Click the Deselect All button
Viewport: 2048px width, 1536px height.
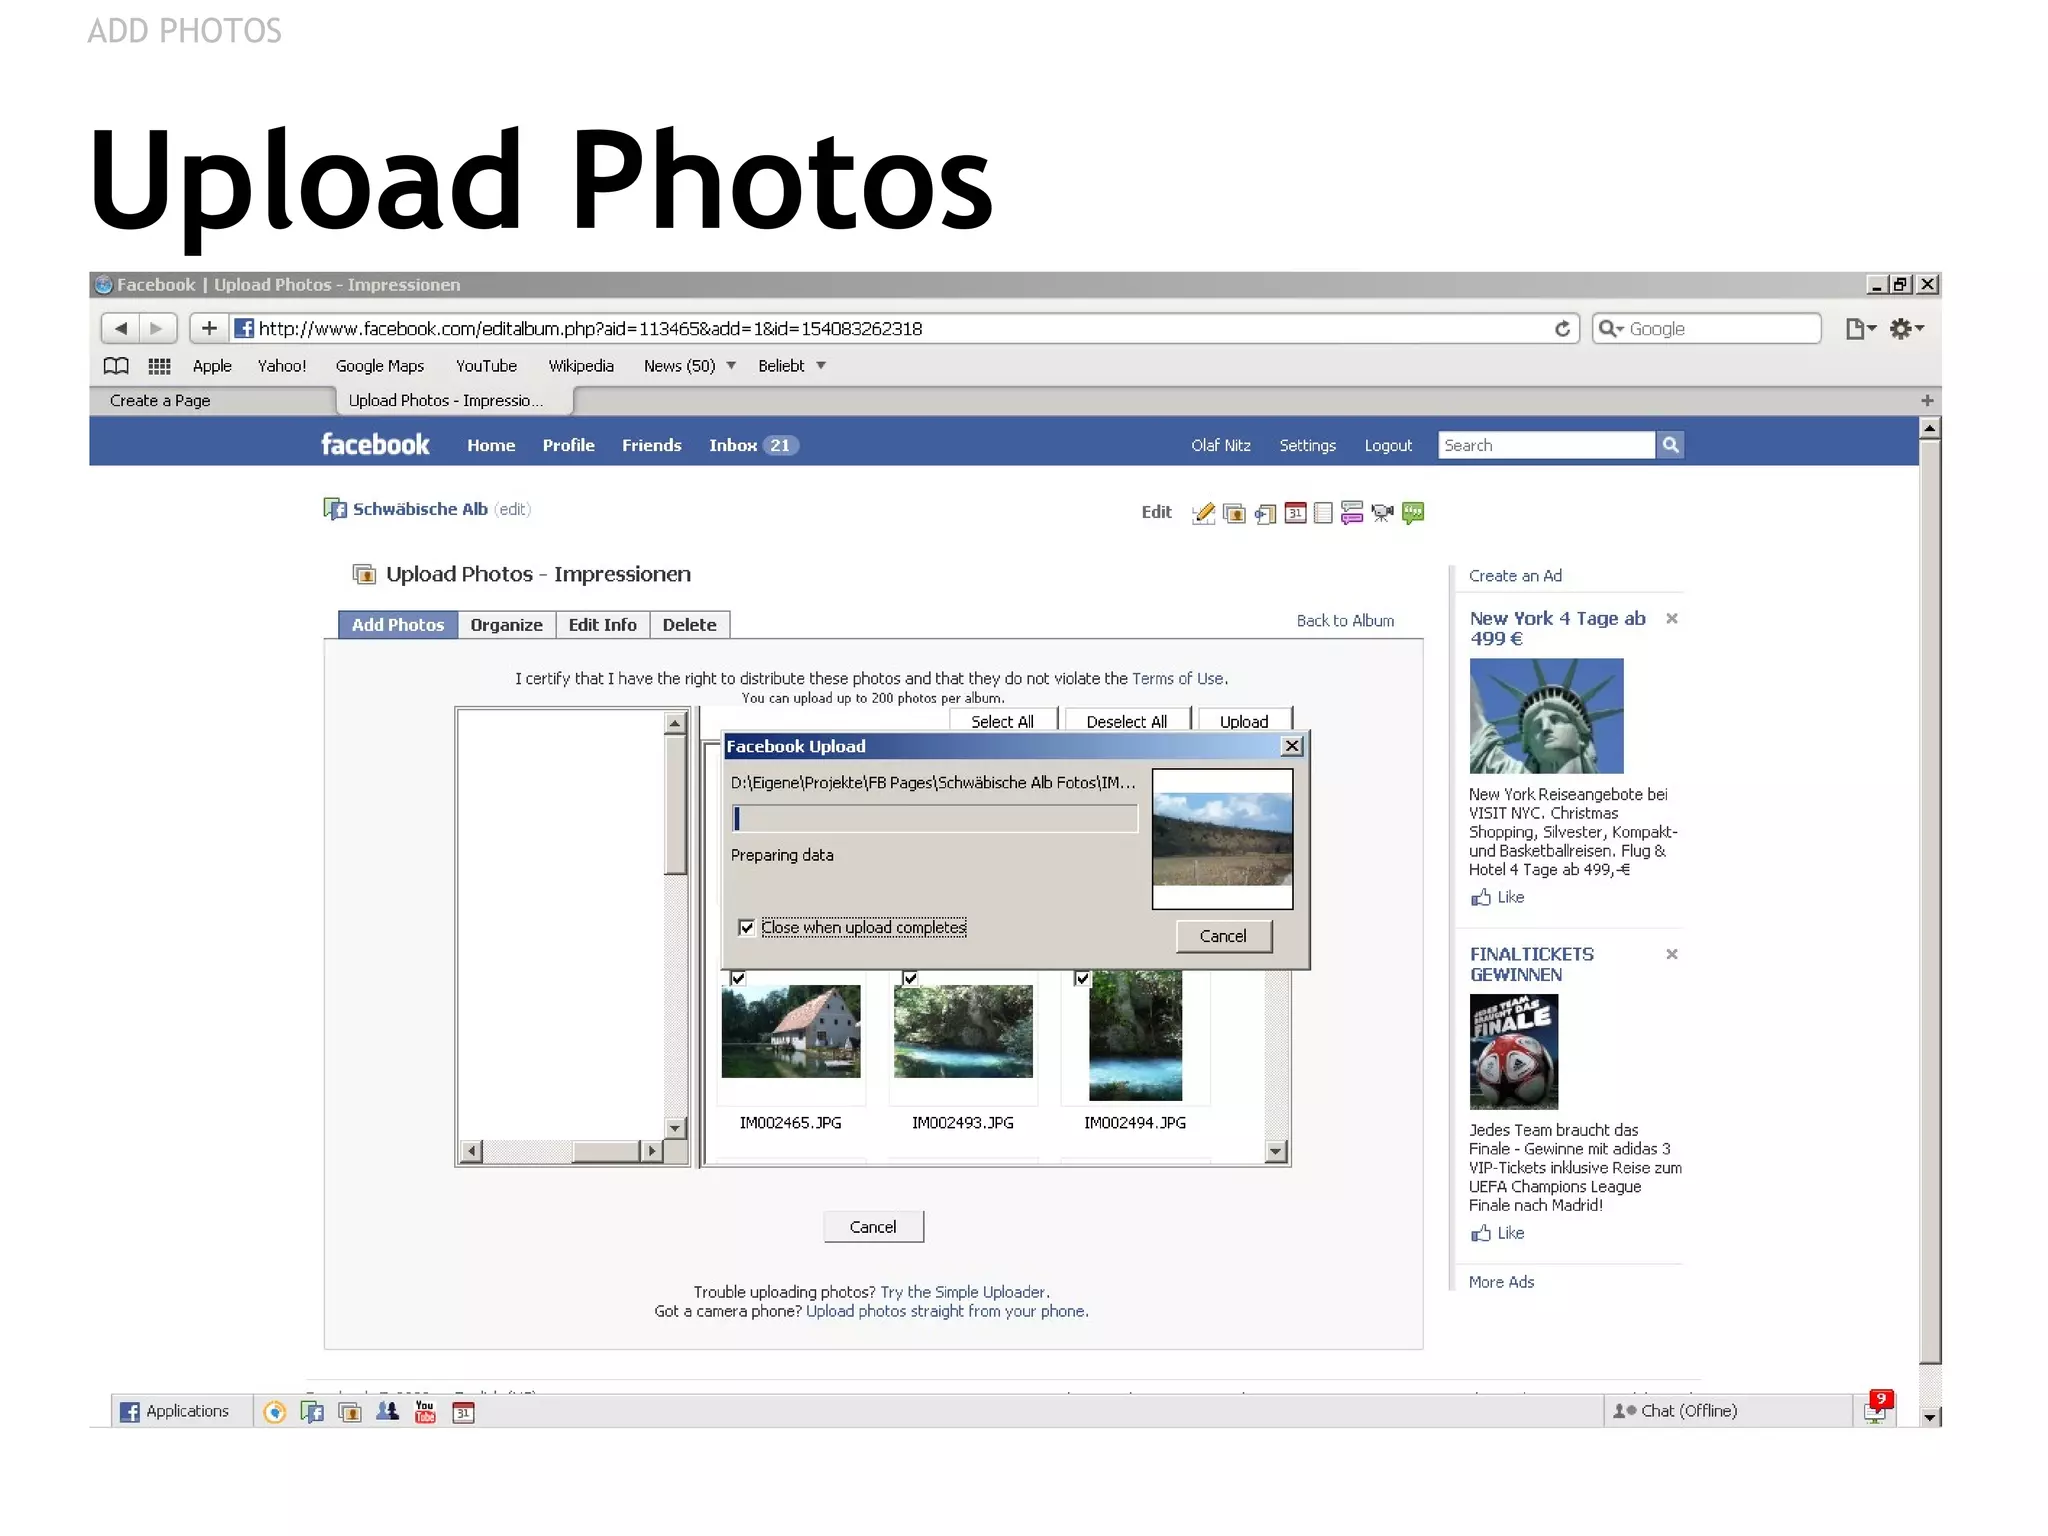[x=1127, y=721]
